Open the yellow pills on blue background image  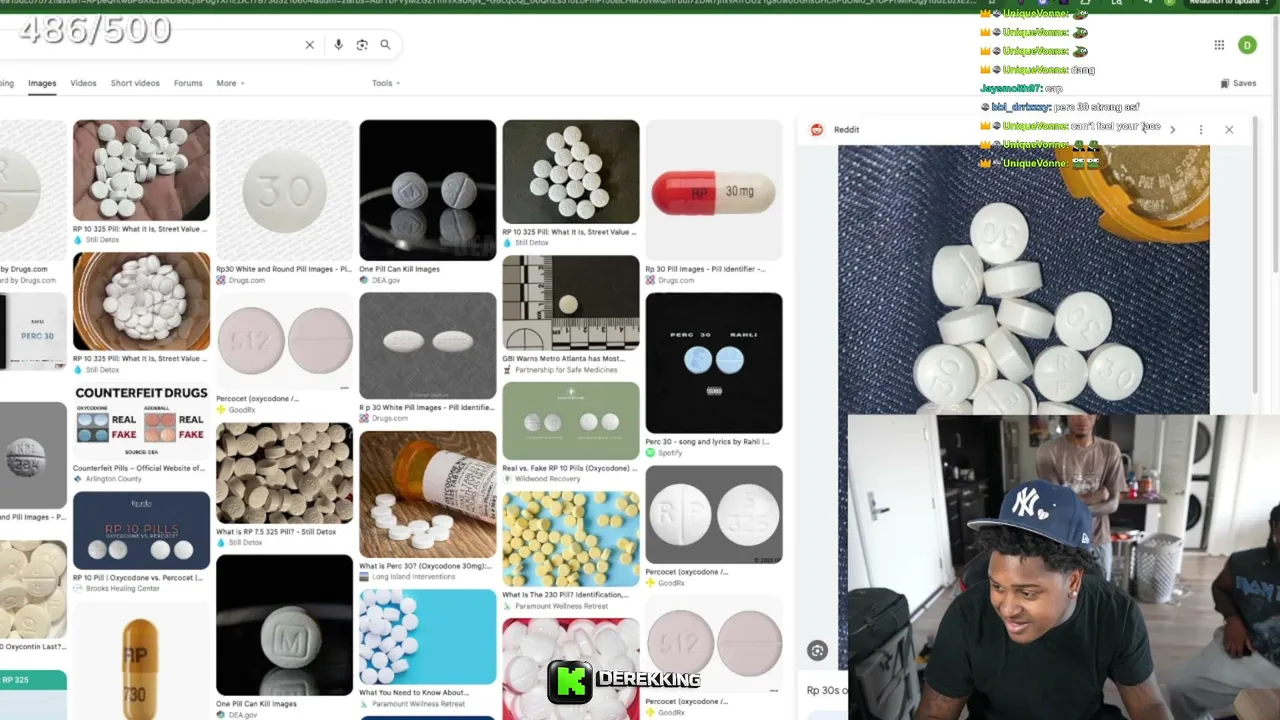(x=571, y=538)
